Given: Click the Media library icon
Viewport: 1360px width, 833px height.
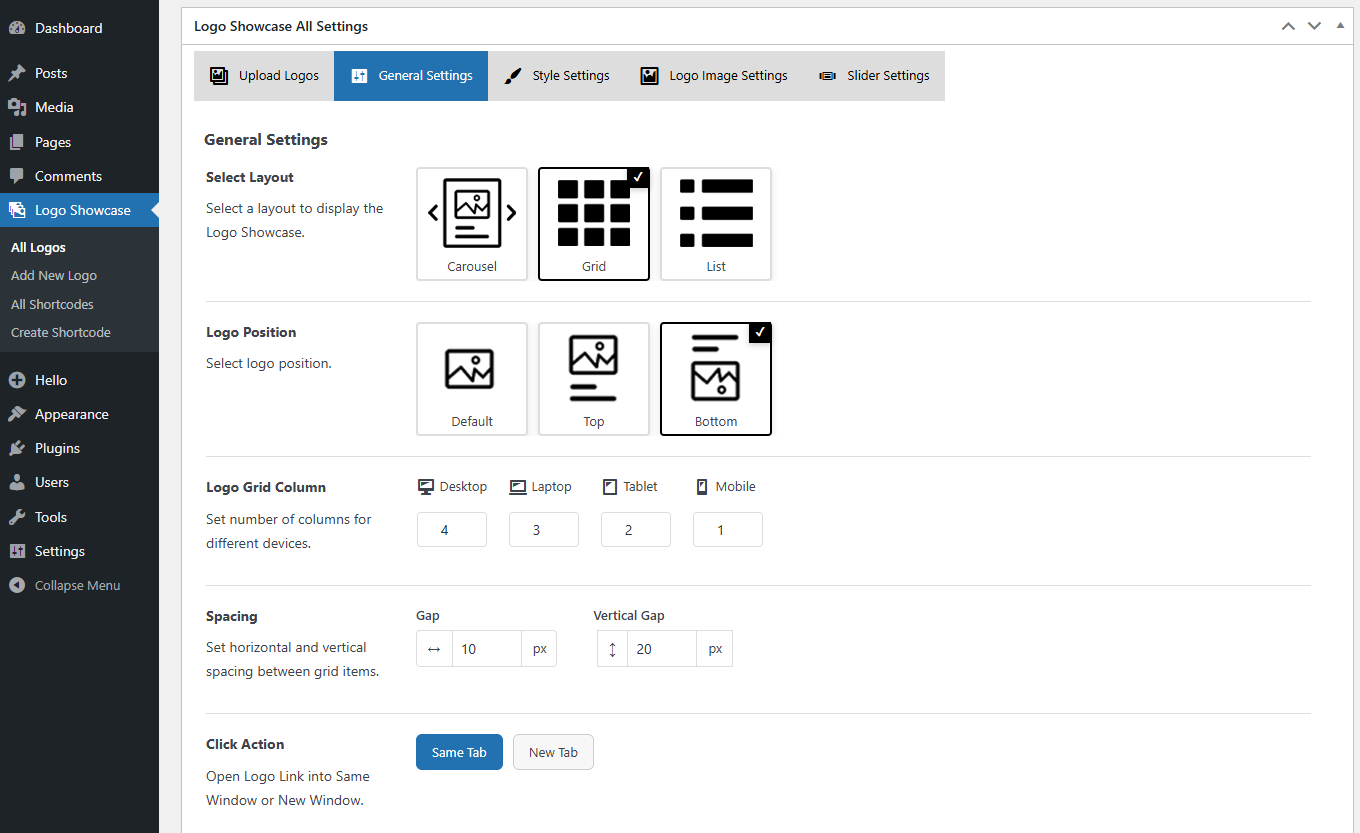Looking at the screenshot, I should click(x=17, y=107).
